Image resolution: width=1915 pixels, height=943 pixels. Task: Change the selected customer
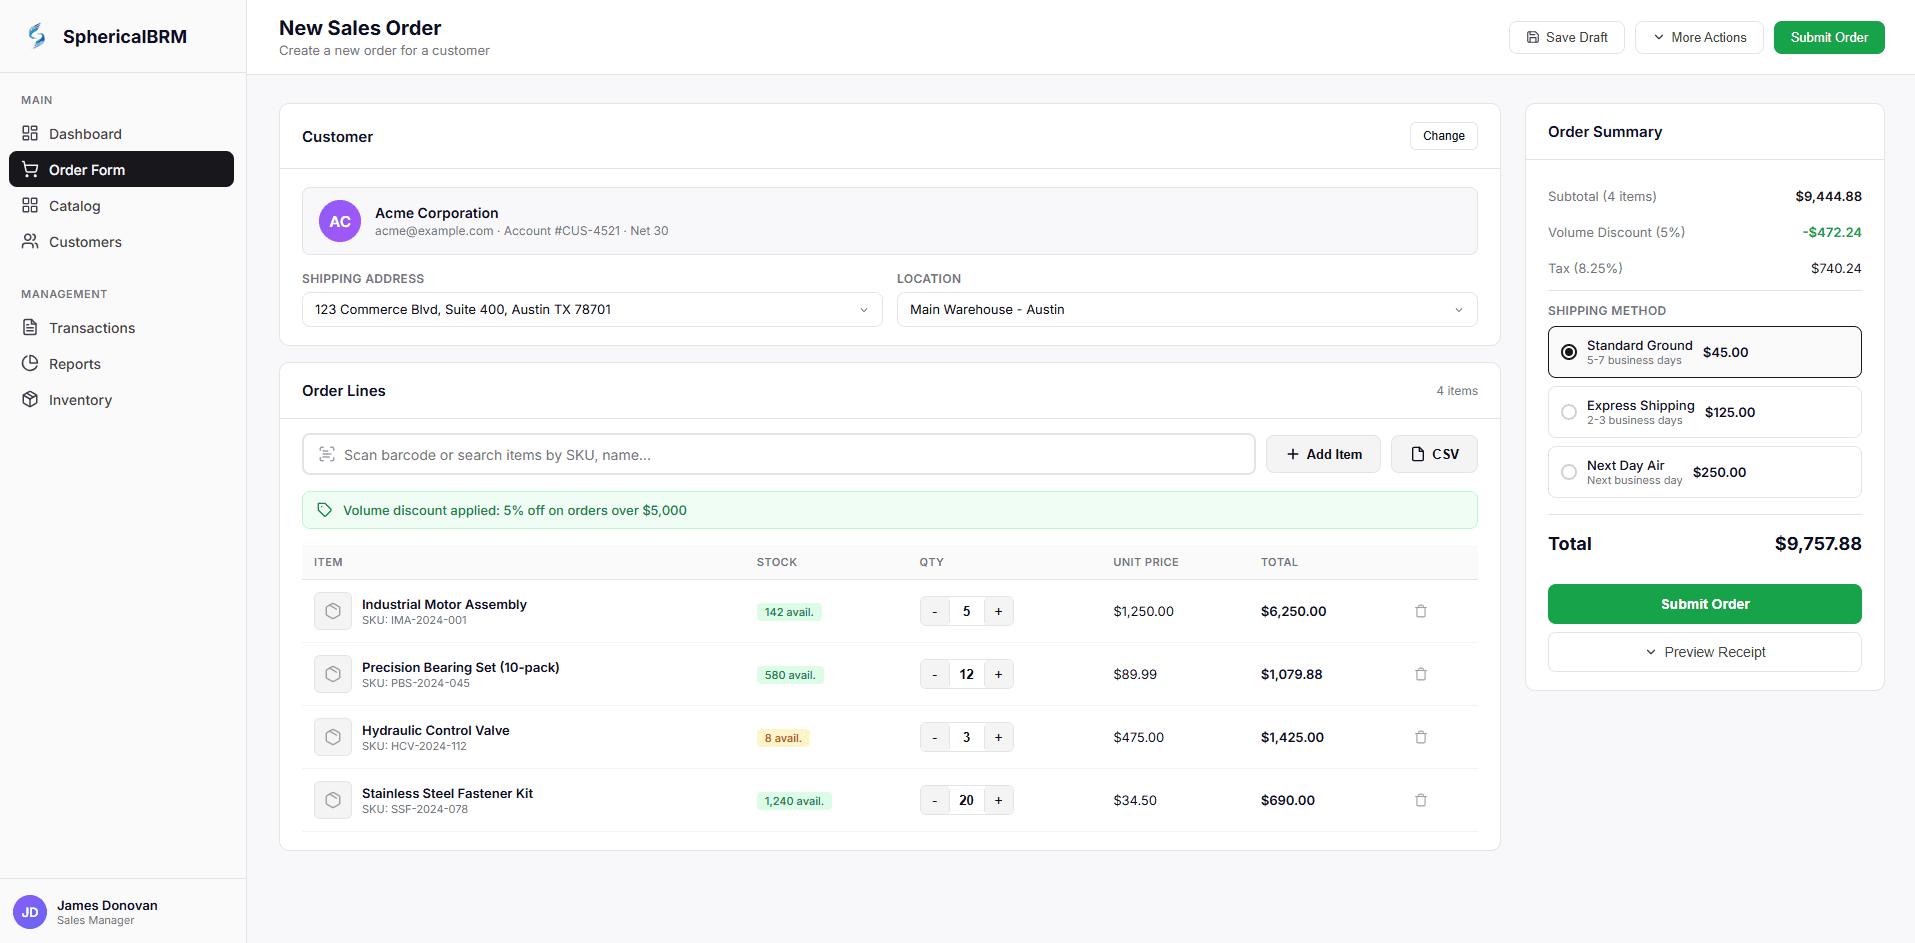tap(1443, 136)
